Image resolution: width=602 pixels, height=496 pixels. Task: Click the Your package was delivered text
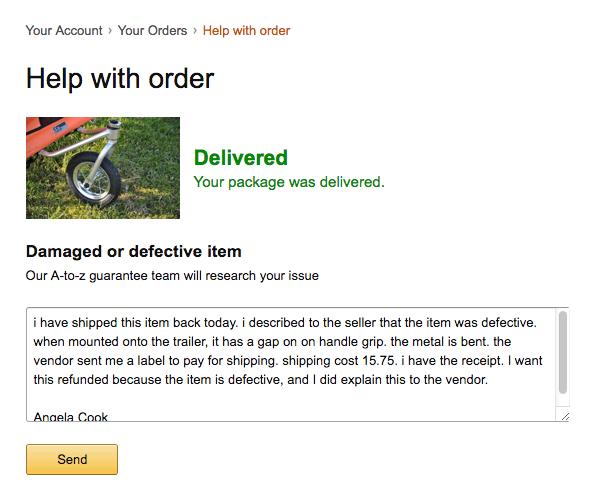[289, 182]
